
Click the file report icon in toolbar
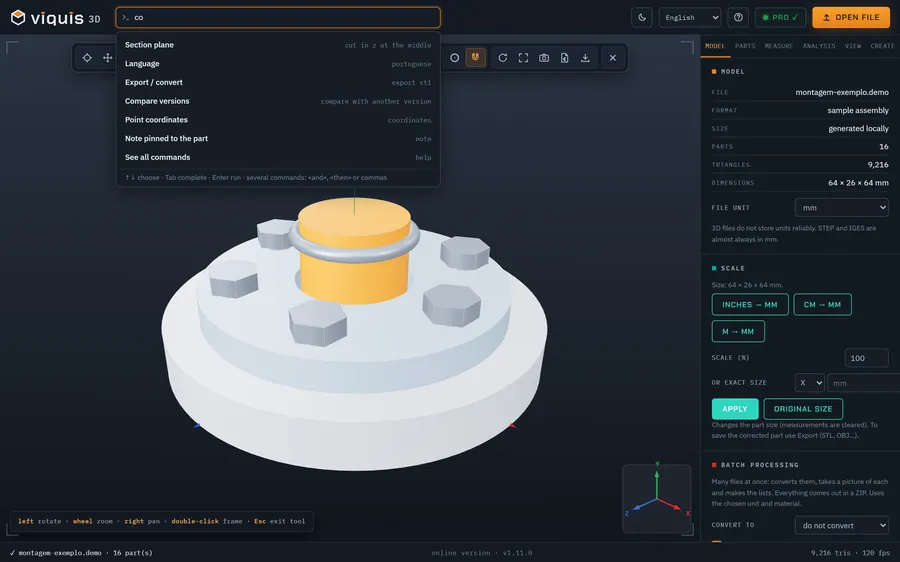pyautogui.click(x=565, y=58)
